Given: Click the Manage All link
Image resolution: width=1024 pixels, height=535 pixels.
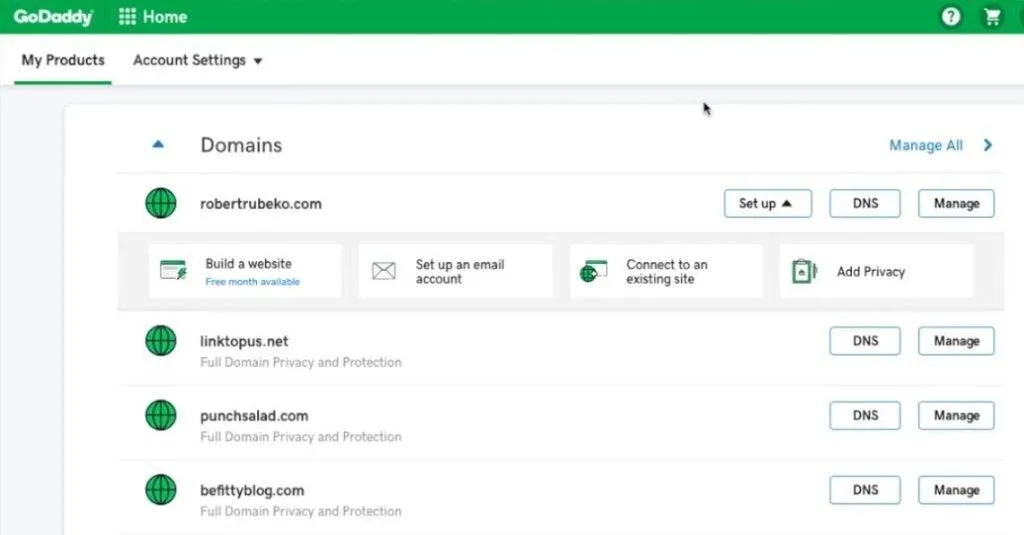Looking at the screenshot, I should [x=926, y=145].
